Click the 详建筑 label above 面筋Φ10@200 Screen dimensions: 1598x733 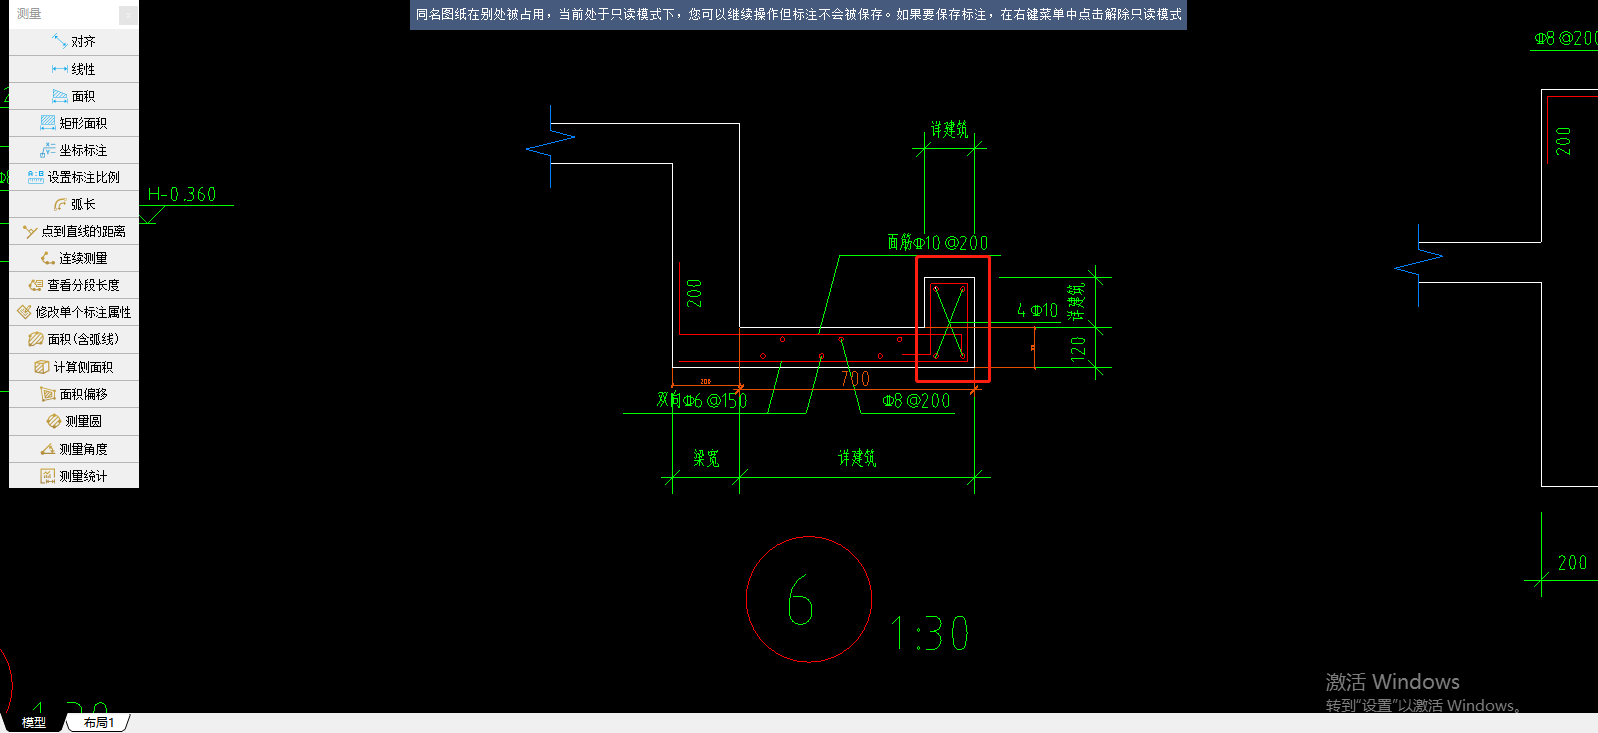pyautogui.click(x=949, y=129)
